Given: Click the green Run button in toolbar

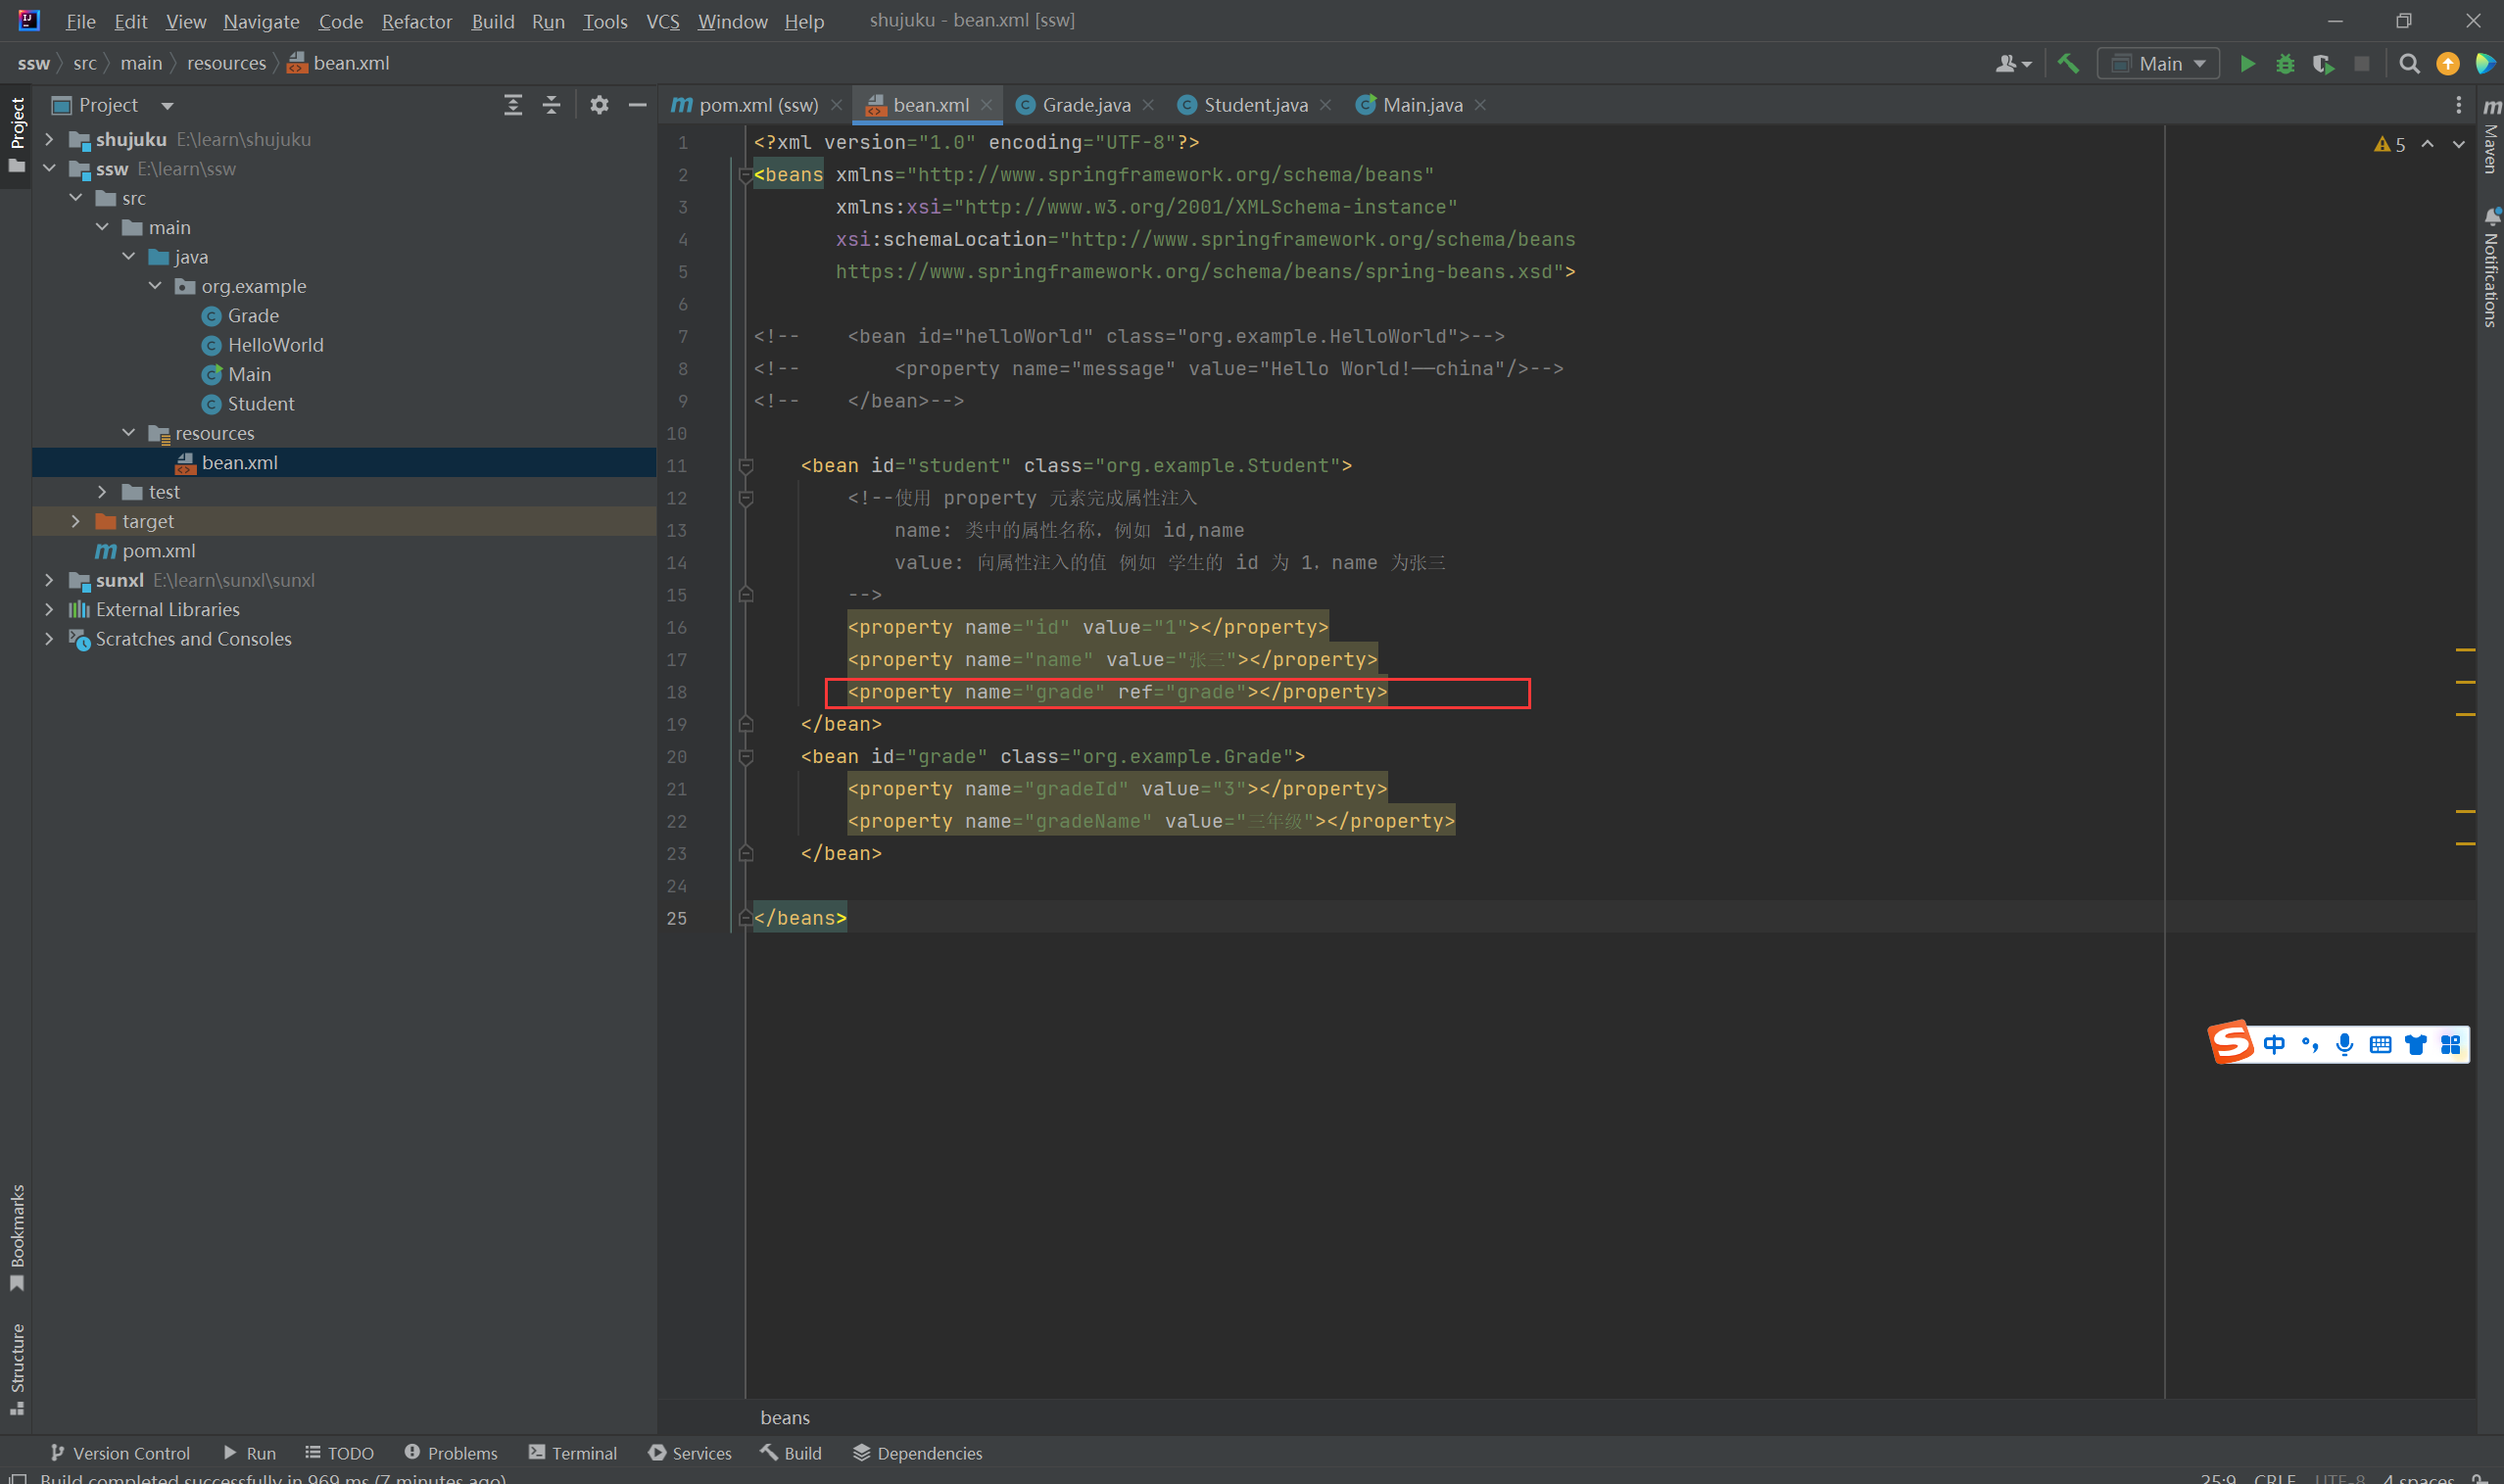Looking at the screenshot, I should 2247,64.
